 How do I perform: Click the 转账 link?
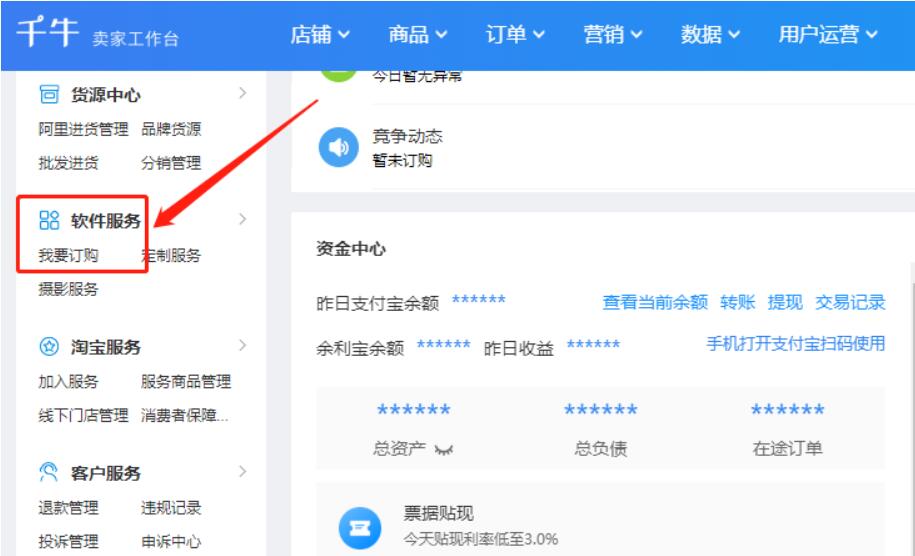[738, 302]
